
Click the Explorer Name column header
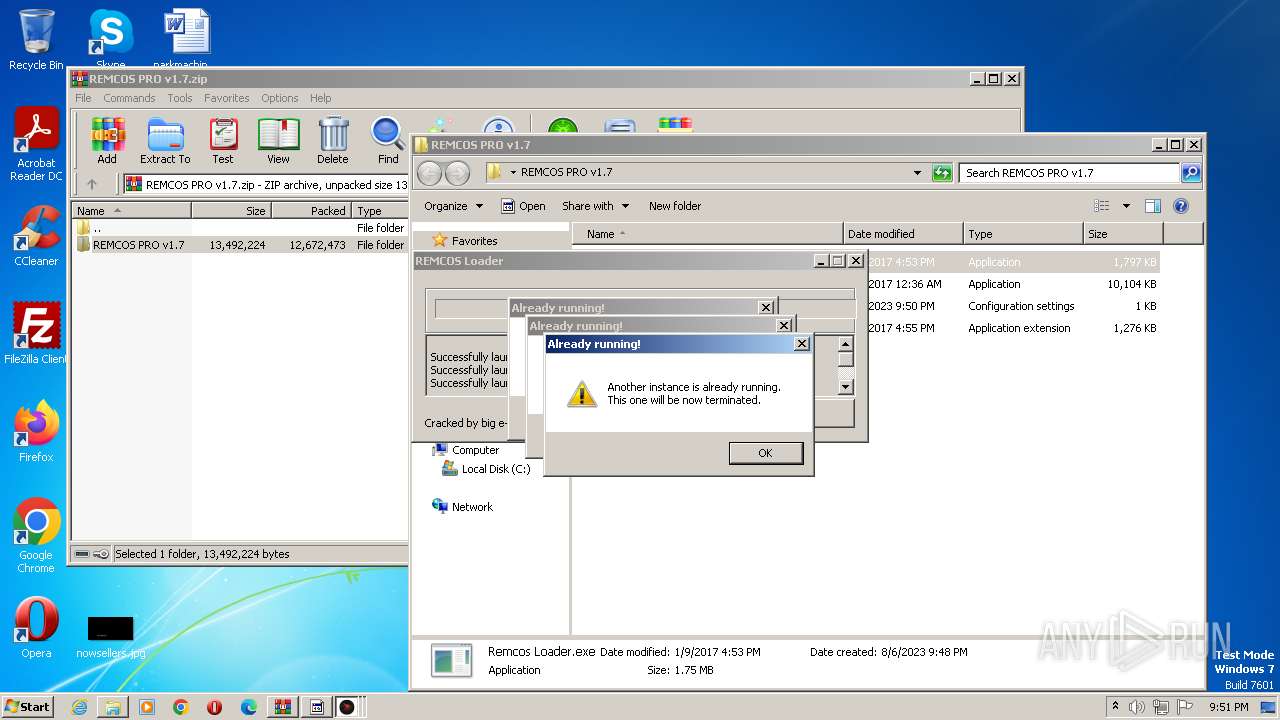[x=707, y=234]
